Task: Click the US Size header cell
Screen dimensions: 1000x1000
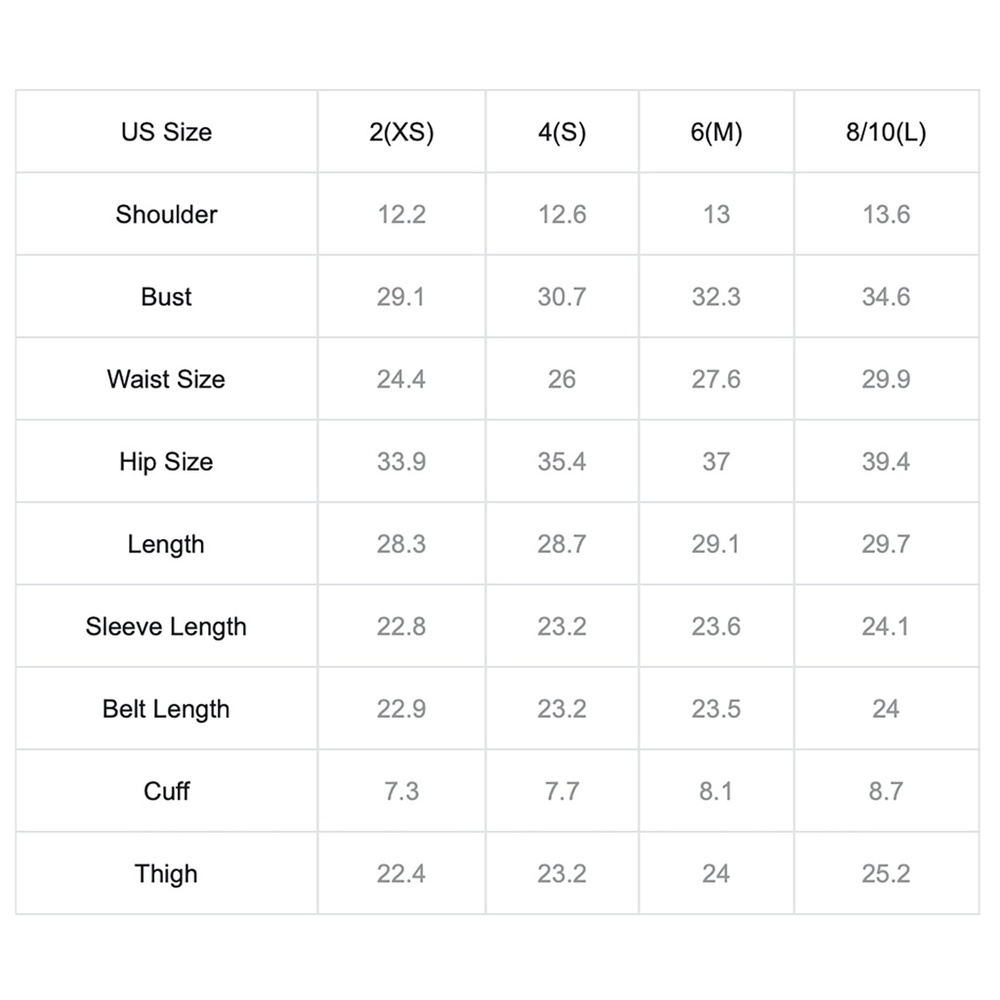Action: click(166, 132)
